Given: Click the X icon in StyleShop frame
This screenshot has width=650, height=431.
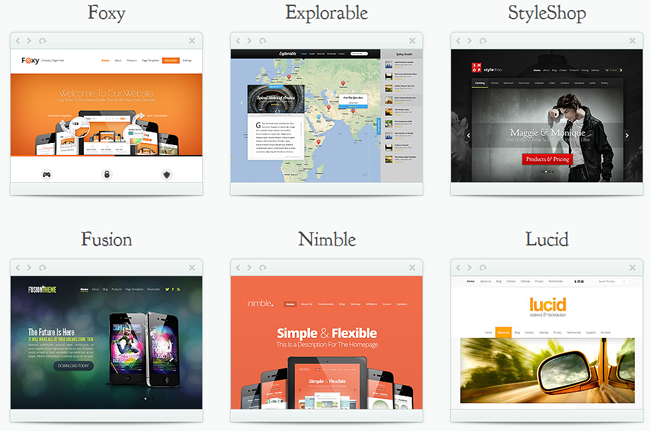Looking at the screenshot, I should (x=632, y=41).
